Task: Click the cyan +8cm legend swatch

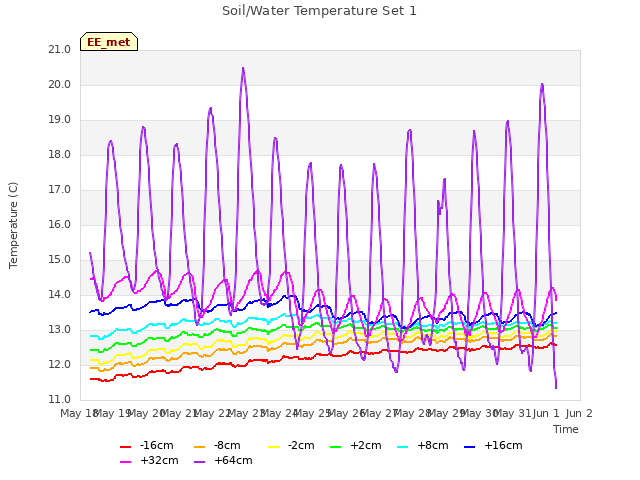Action: coord(402,447)
